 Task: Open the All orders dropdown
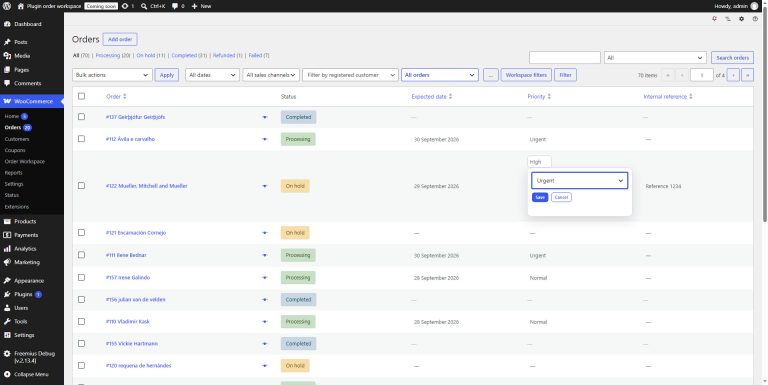click(440, 75)
